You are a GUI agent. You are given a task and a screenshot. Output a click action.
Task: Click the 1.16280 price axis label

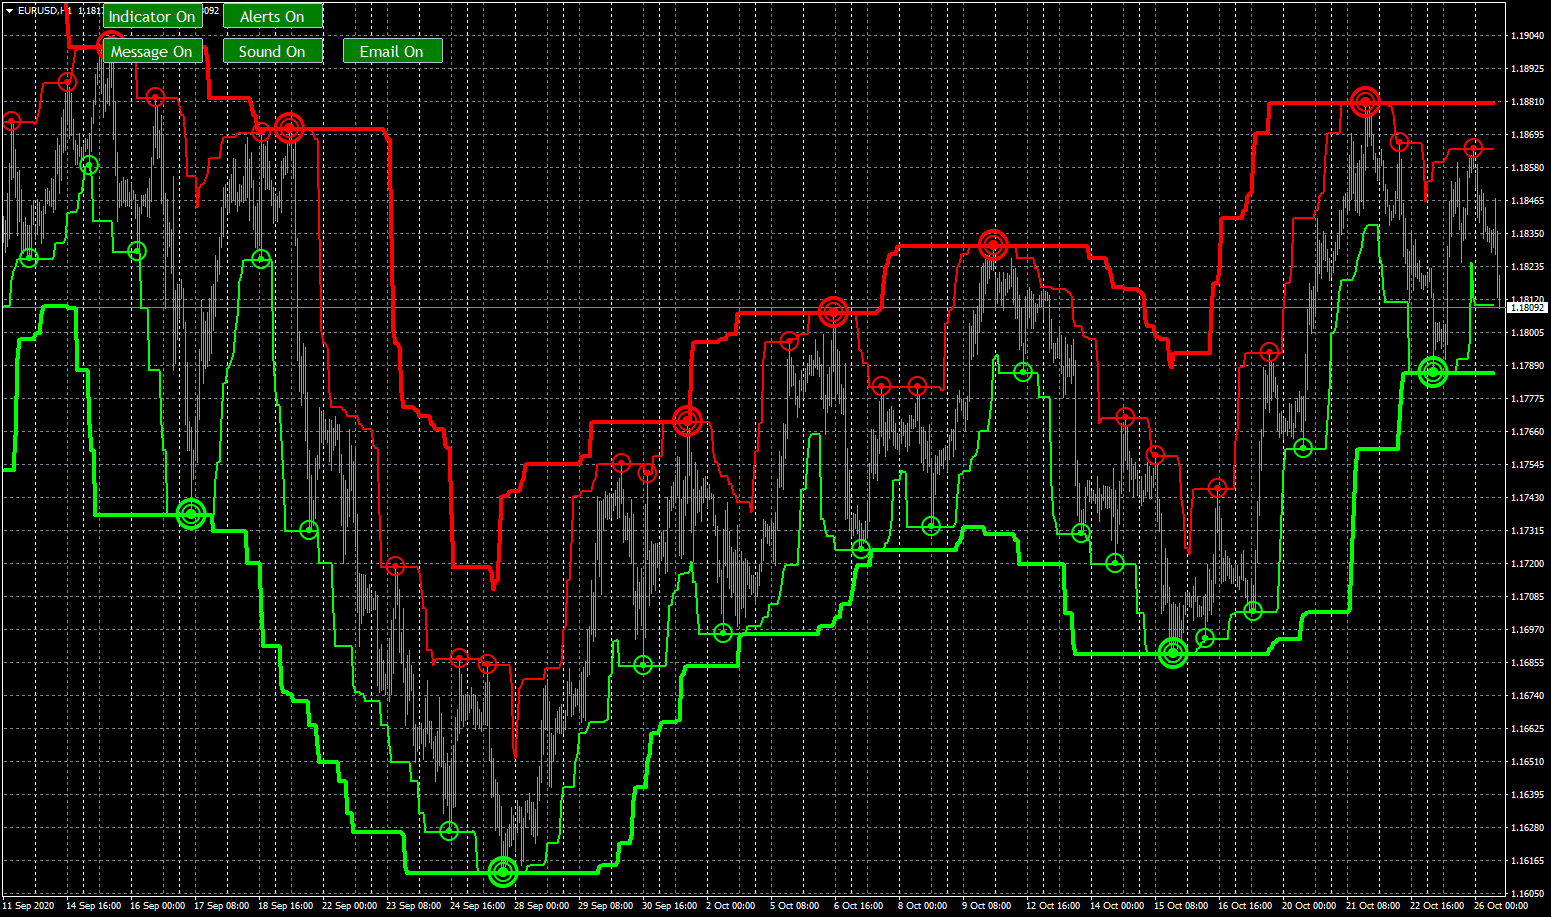point(1528,828)
